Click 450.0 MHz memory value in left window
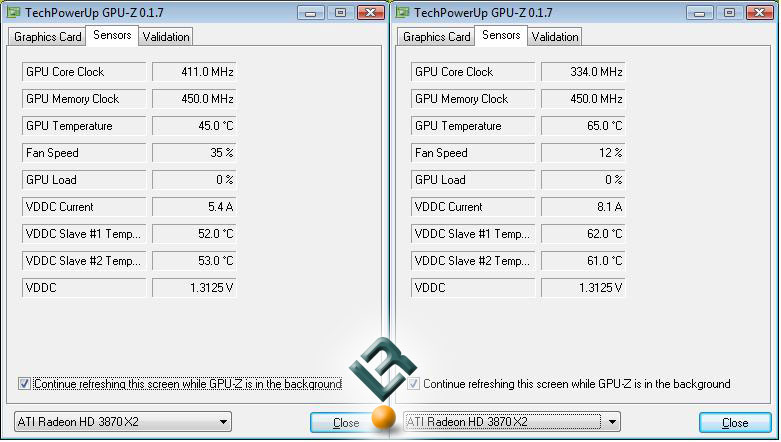Screen dimensions: 781x442 pos(194,99)
